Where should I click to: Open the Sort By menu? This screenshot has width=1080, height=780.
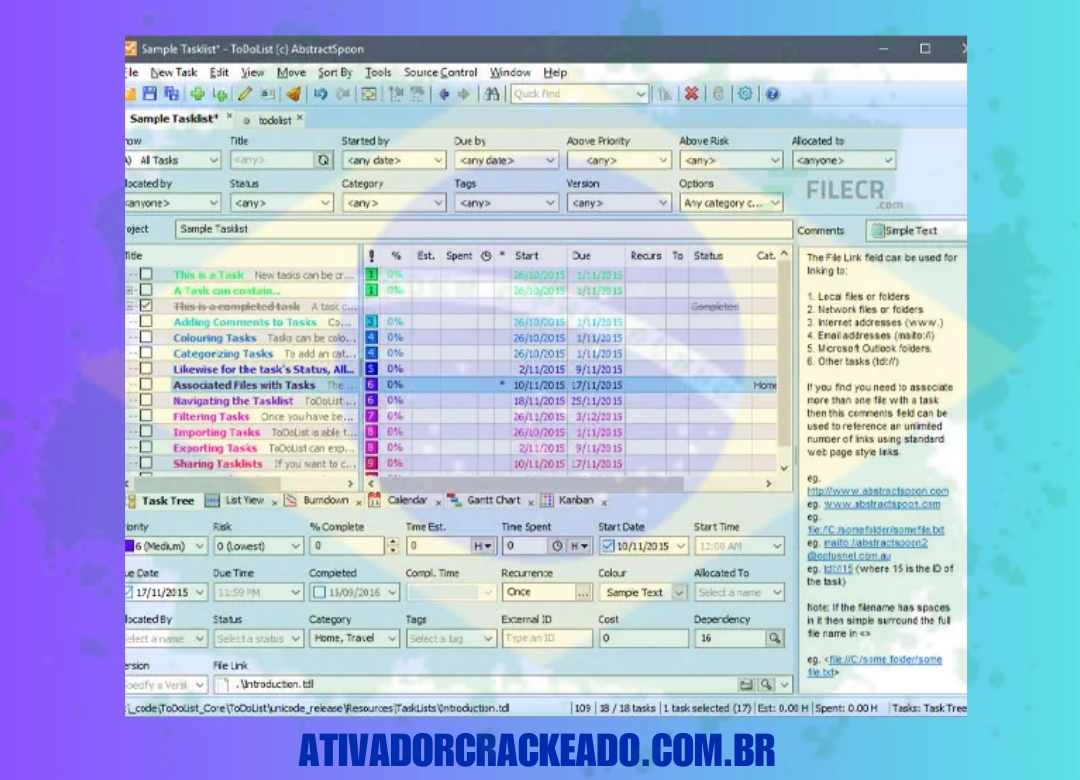click(x=335, y=72)
